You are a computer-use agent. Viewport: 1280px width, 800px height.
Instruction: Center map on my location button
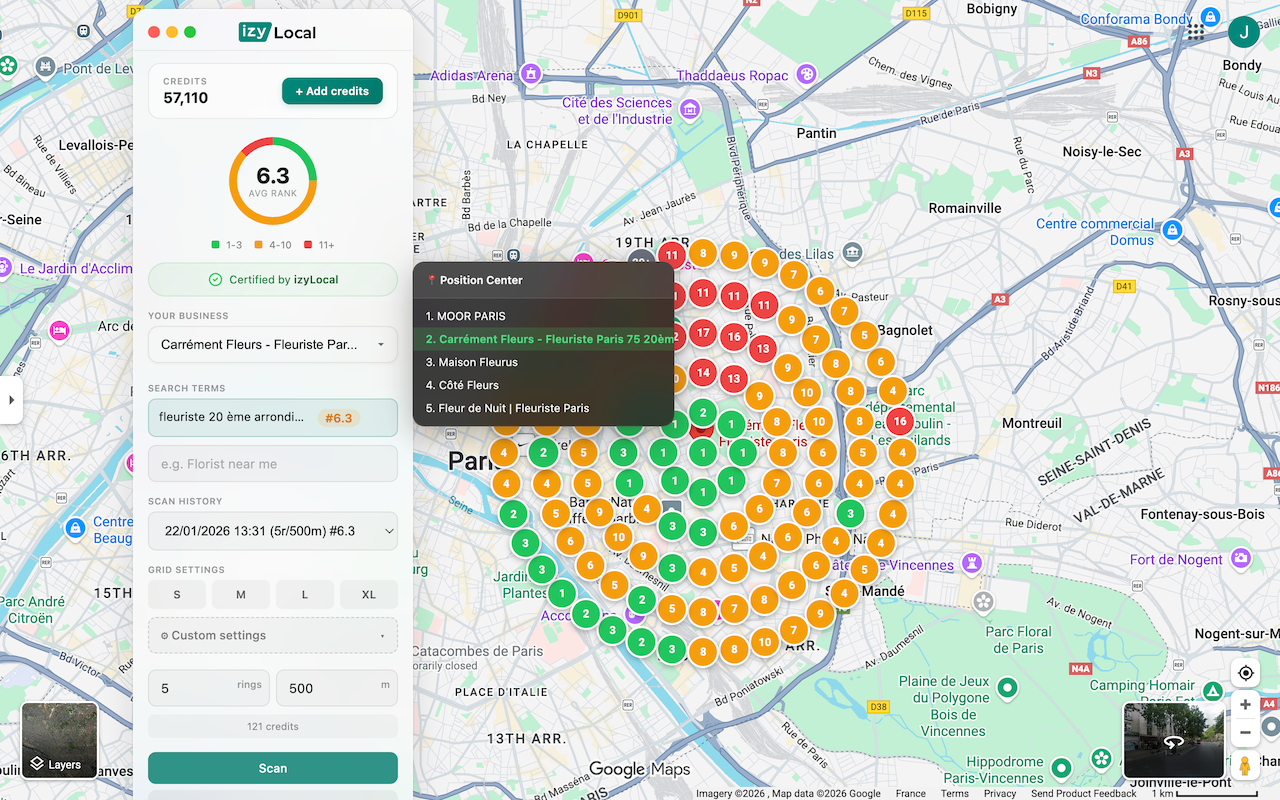[x=1245, y=673]
